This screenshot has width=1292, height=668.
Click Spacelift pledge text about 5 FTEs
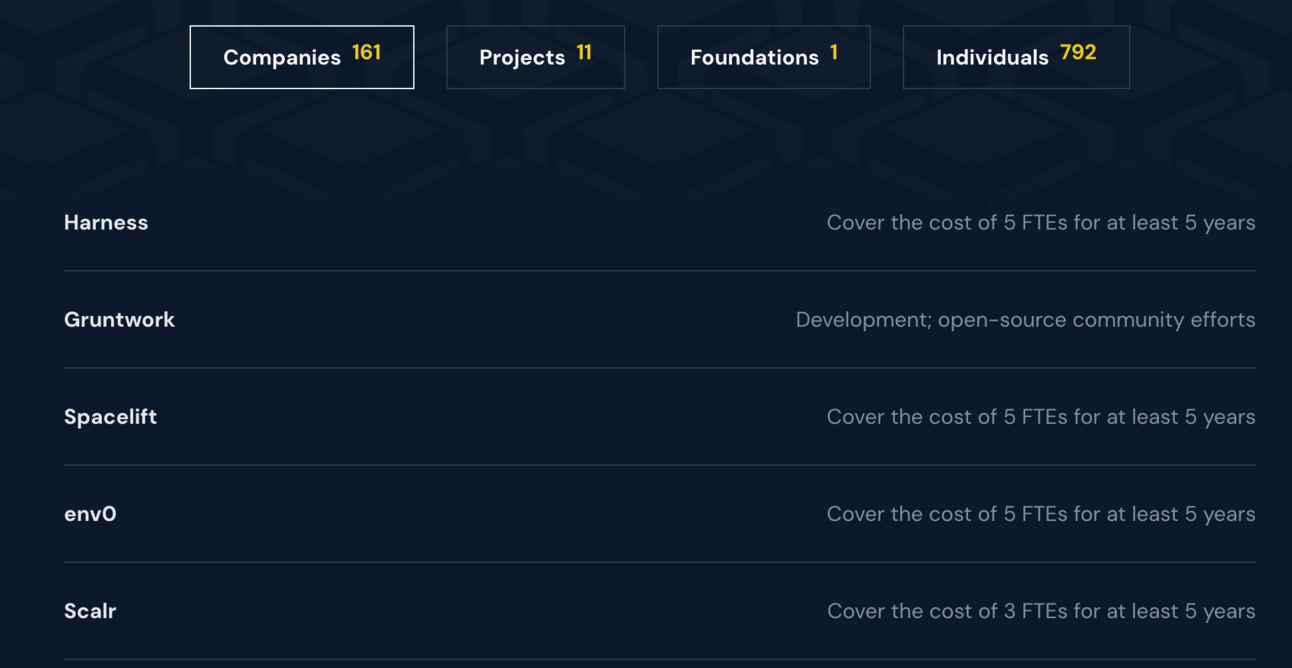point(1041,416)
